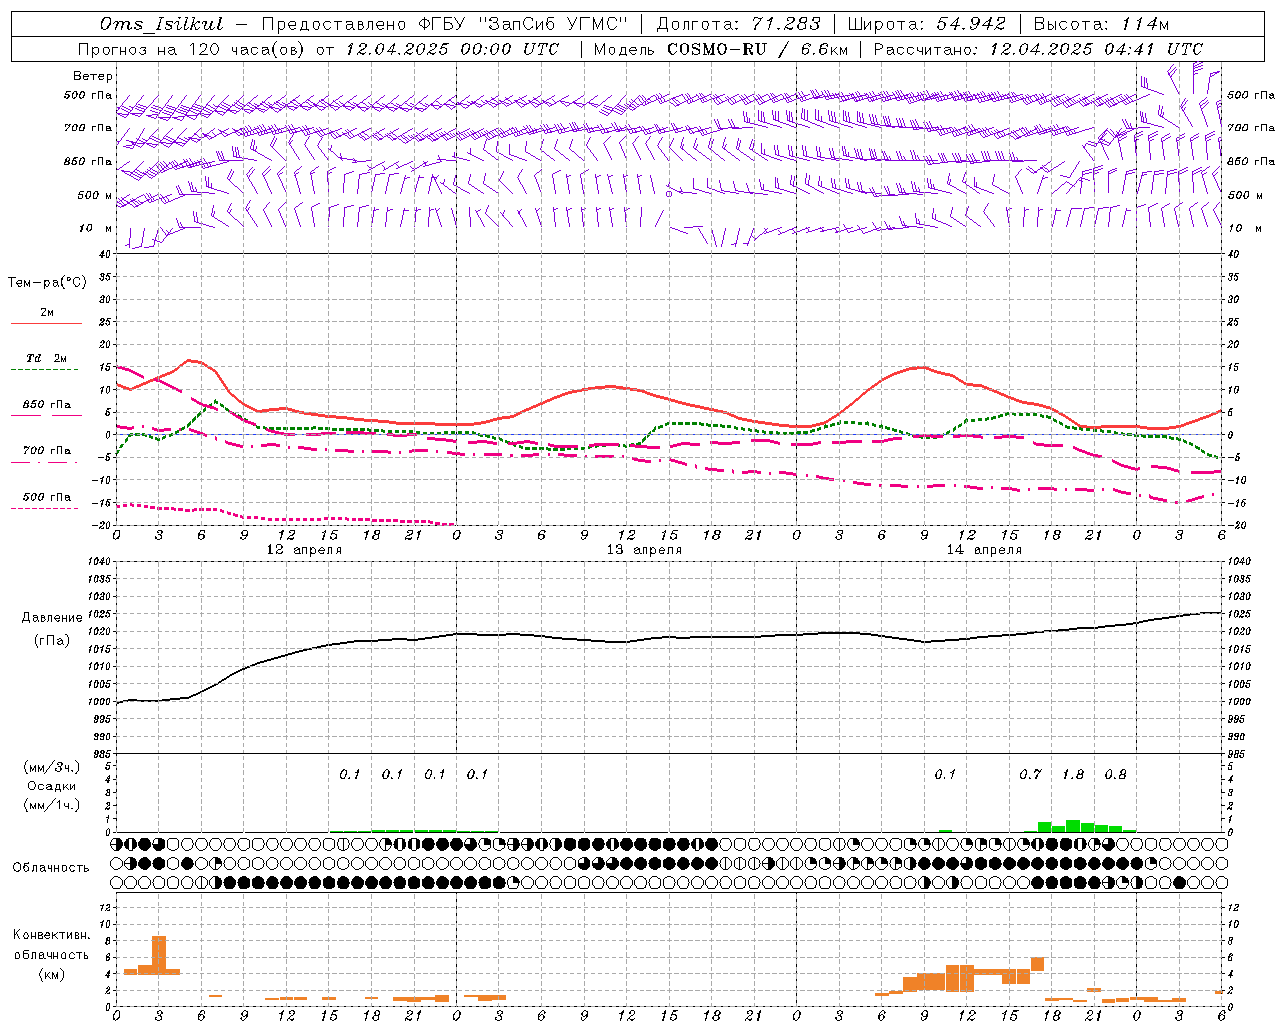
Task: Select the (км) convective unit label
Action: tap(52, 974)
